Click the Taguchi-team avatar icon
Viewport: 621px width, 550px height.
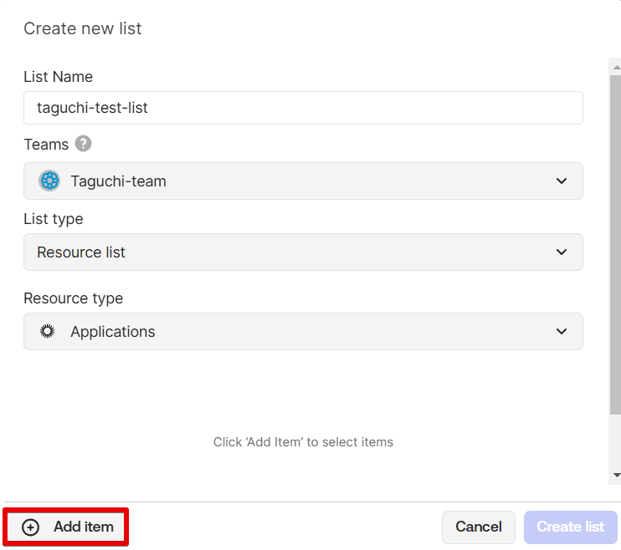49,181
